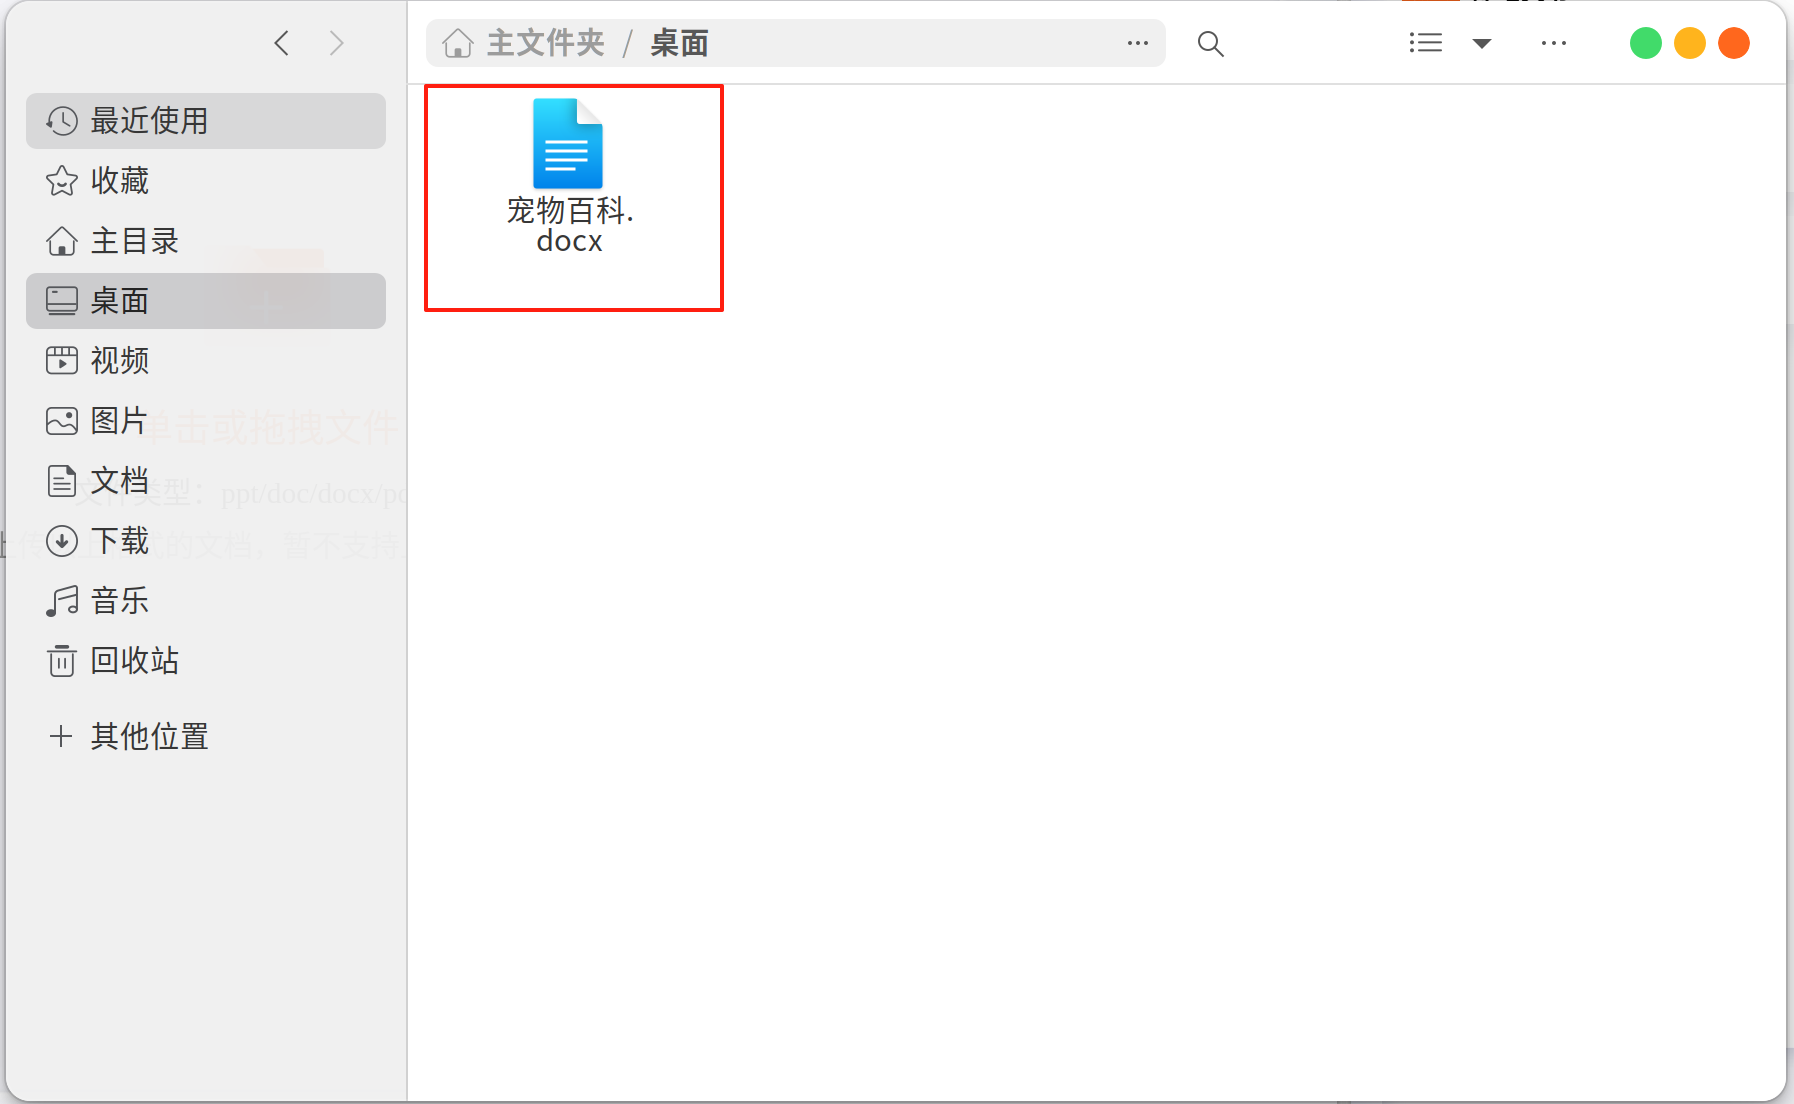Toggle 桌面 selection in the sidebar
Viewport: 1794px width, 1104px height.
pos(119,301)
